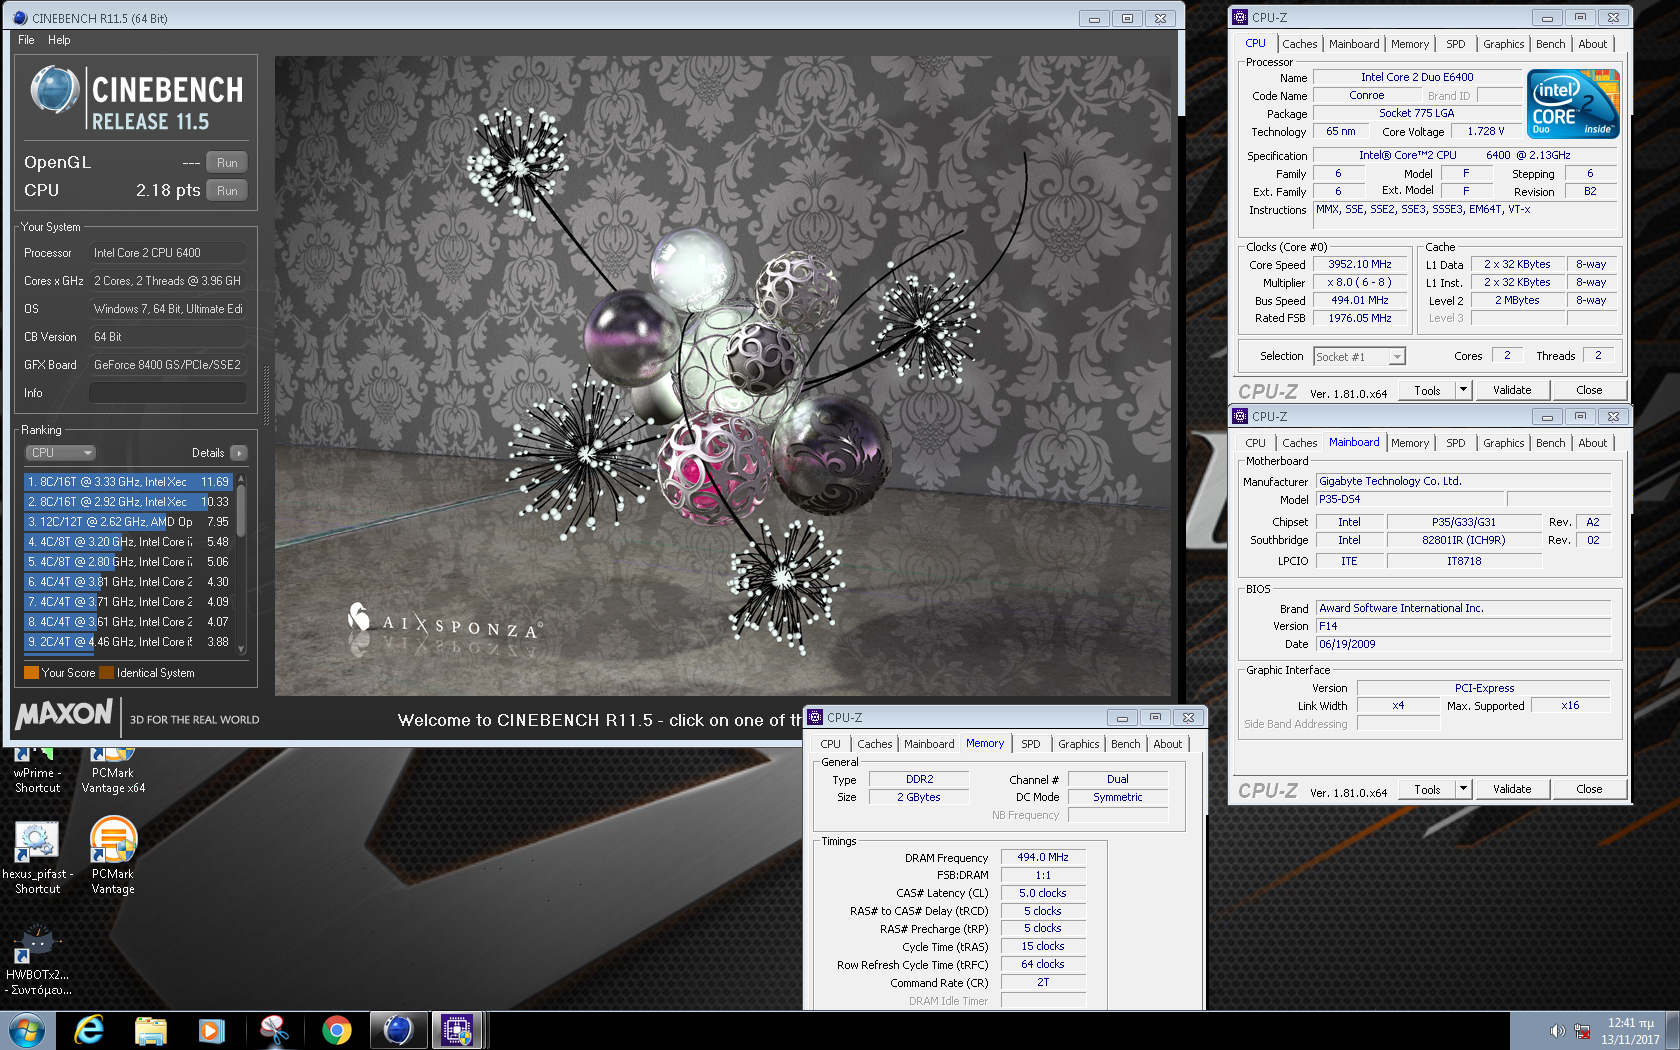The width and height of the screenshot is (1680, 1050).
Task: Open Google Chrome from the taskbar
Action: pyautogui.click(x=336, y=1030)
